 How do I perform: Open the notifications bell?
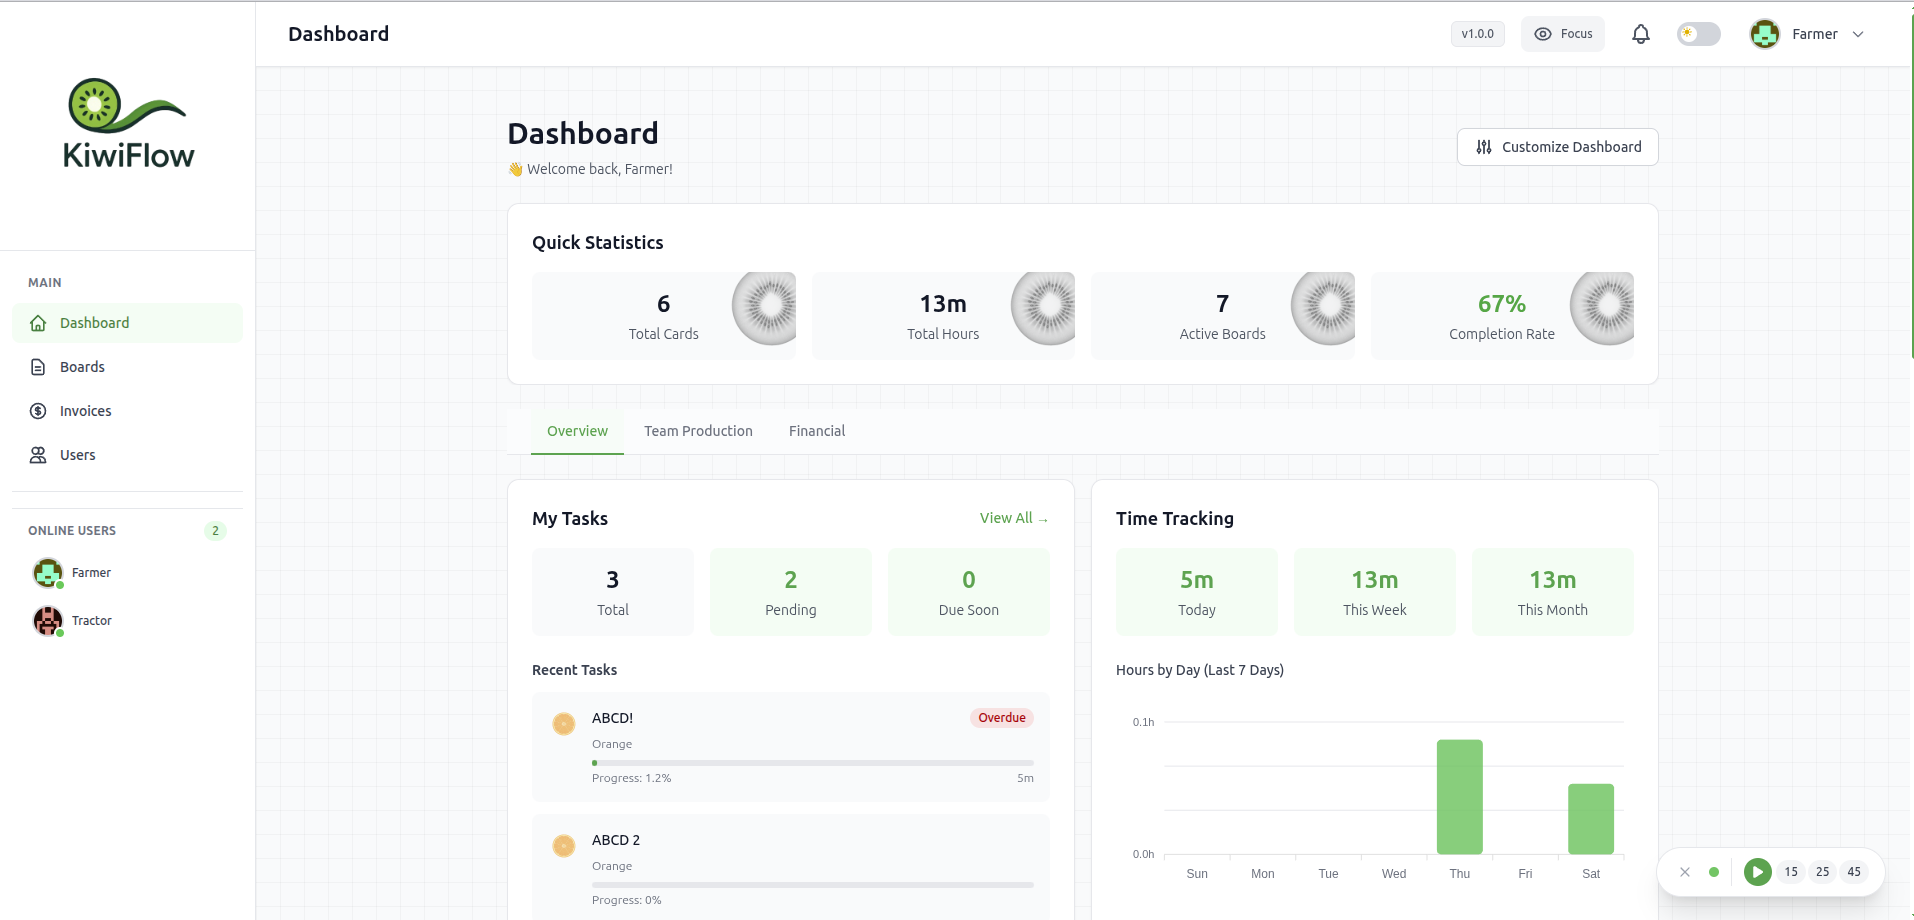pyautogui.click(x=1640, y=34)
